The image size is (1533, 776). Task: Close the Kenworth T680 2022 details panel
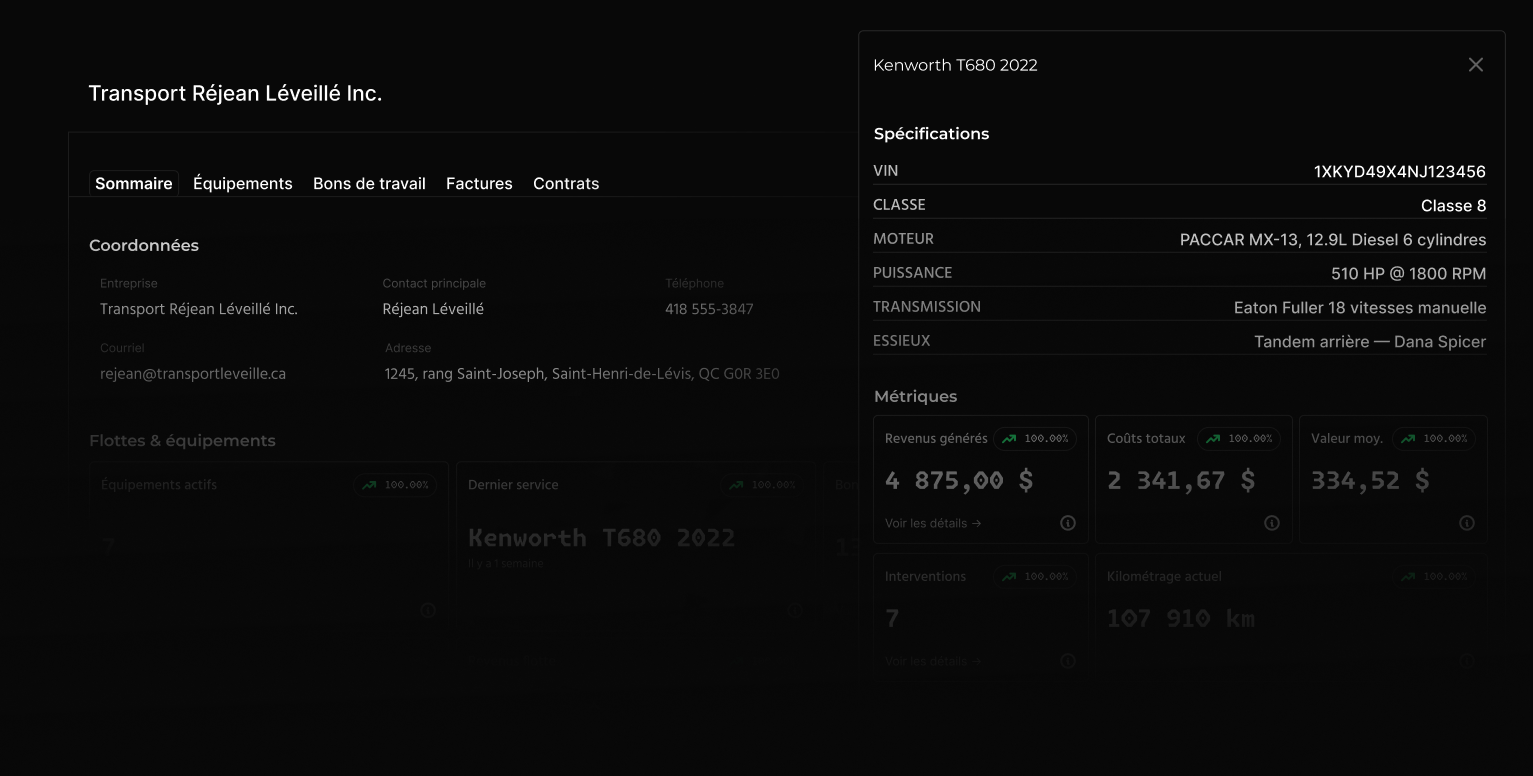tap(1475, 65)
